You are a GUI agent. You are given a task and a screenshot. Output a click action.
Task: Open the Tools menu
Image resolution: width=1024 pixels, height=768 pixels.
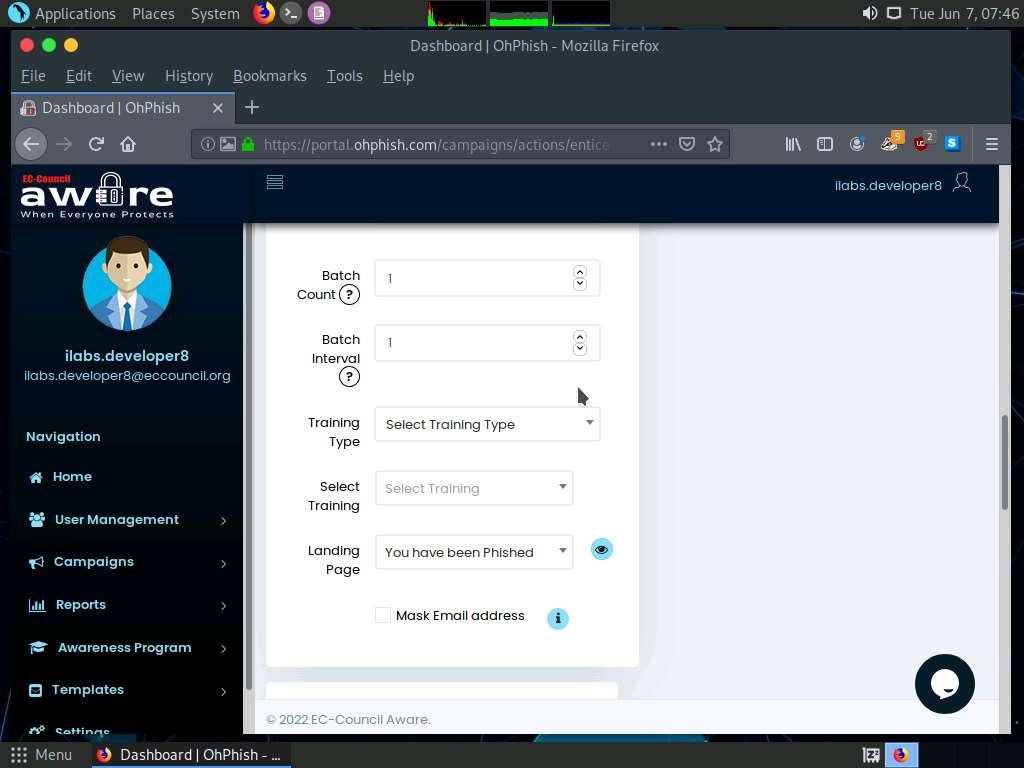[345, 76]
